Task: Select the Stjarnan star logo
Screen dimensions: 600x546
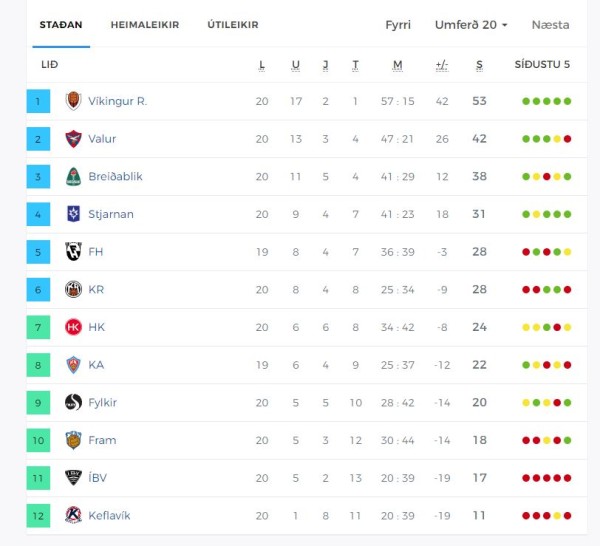Action: tap(73, 214)
